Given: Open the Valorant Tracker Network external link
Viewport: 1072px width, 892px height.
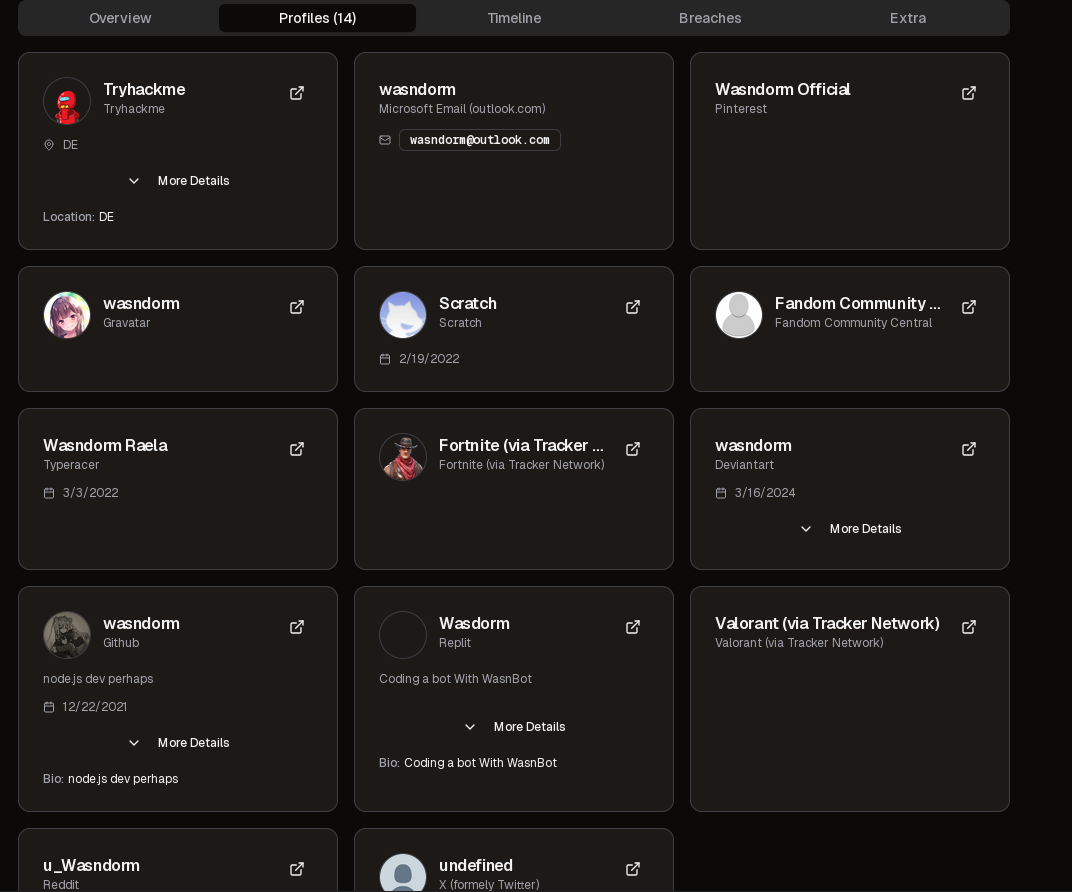Looking at the screenshot, I should [x=969, y=627].
